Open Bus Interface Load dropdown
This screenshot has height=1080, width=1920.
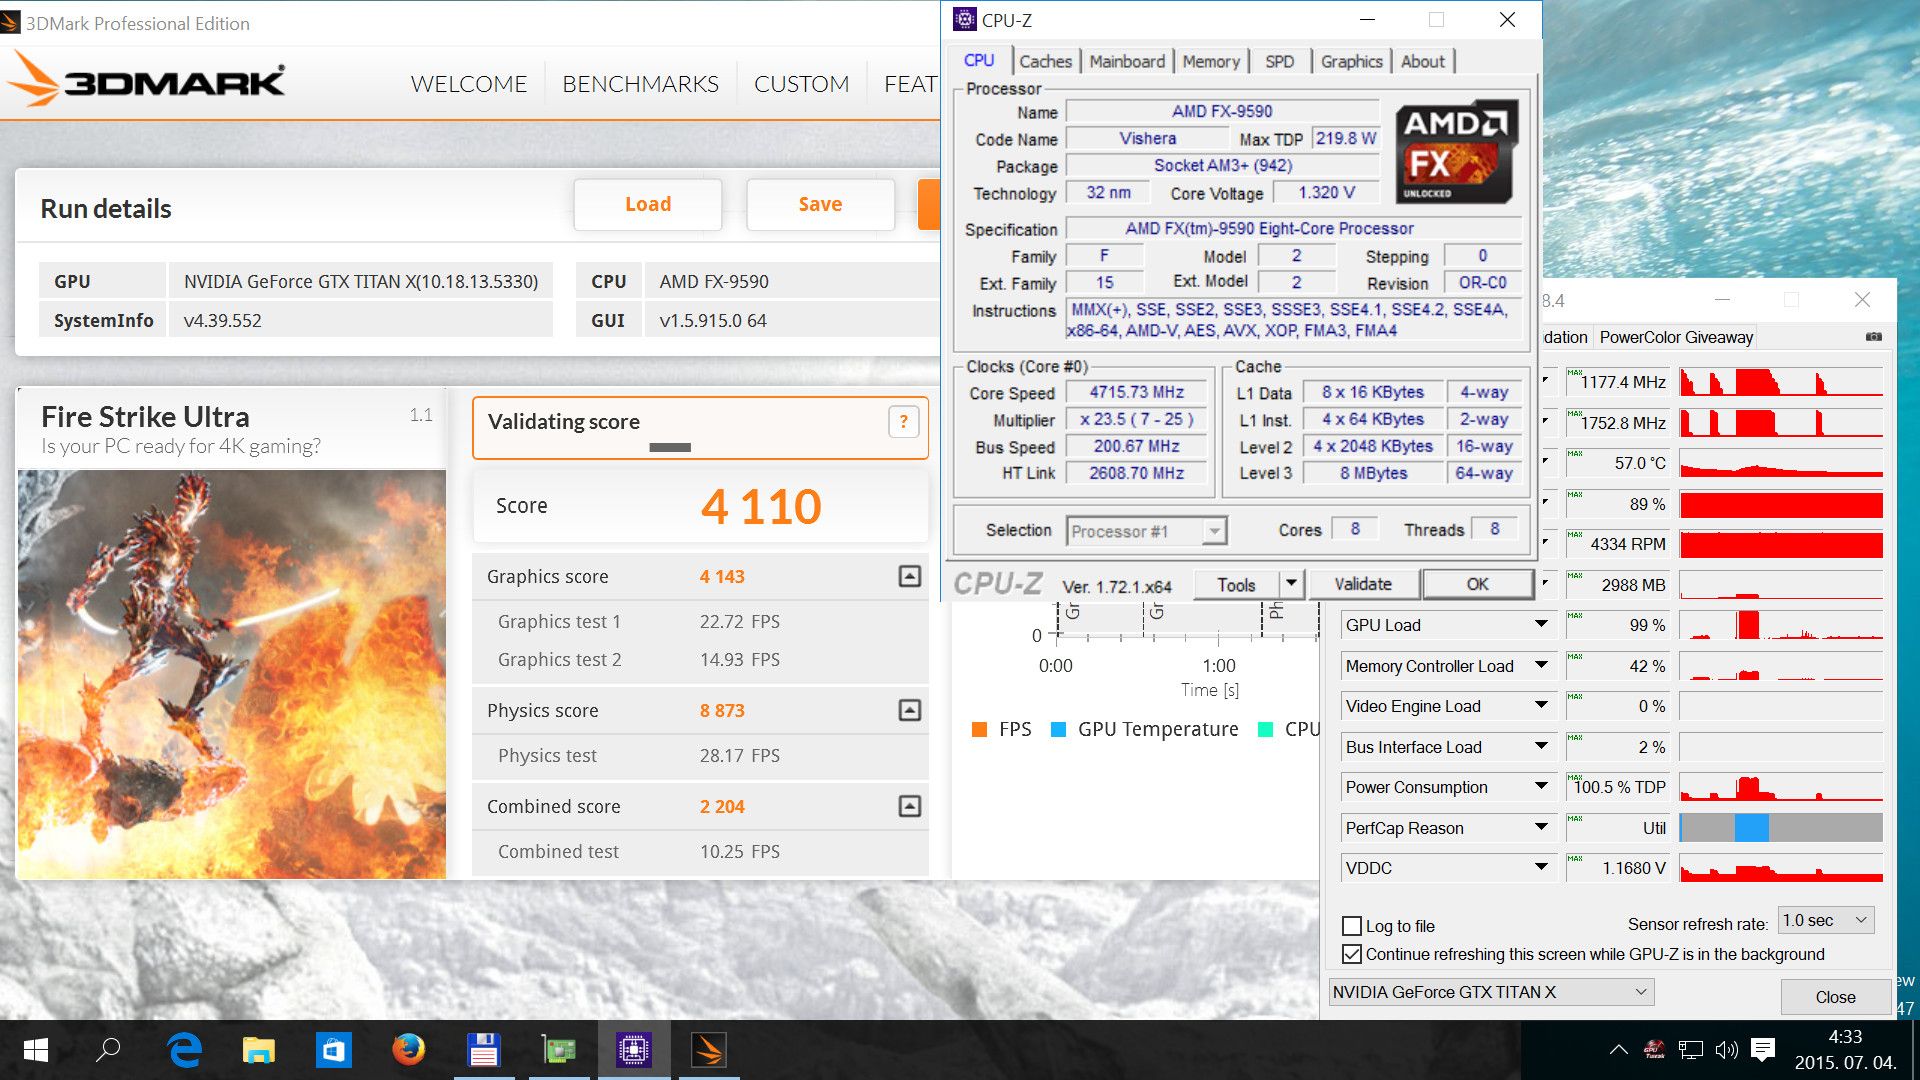coord(1541,747)
